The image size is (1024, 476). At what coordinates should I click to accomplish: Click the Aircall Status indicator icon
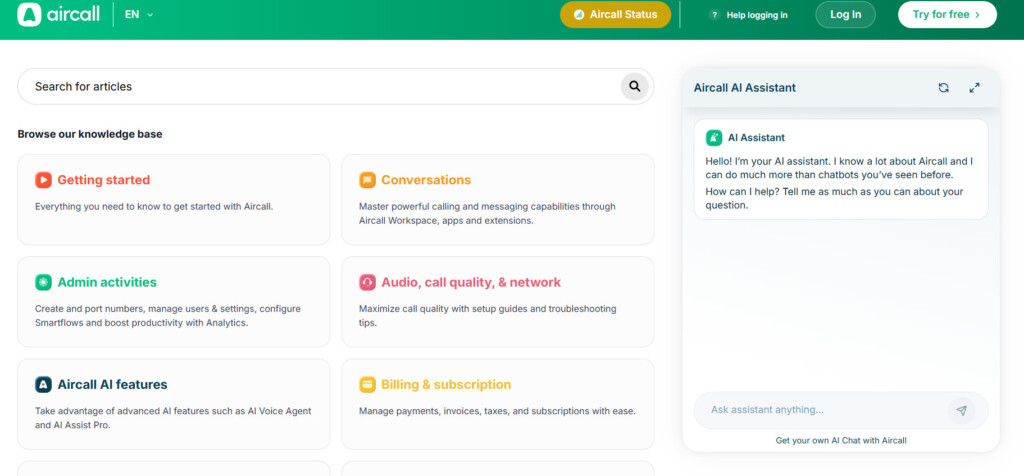click(x=579, y=14)
